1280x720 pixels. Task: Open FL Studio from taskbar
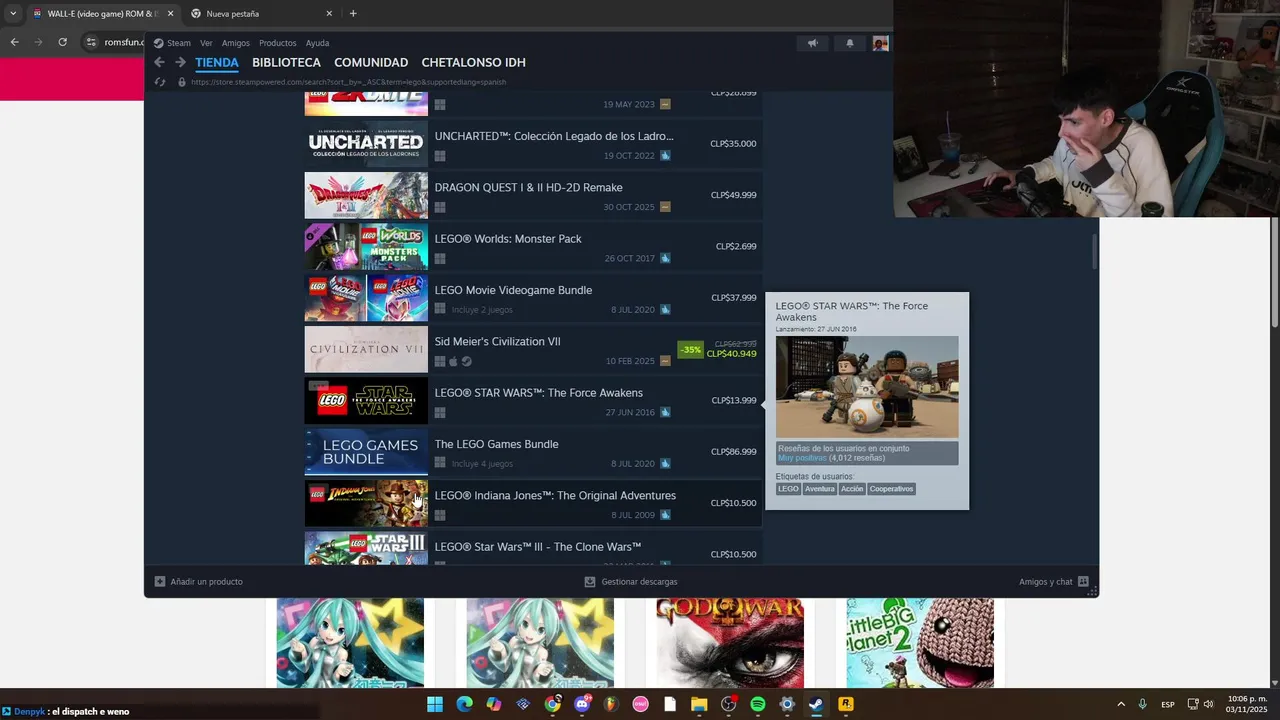click(x=611, y=704)
